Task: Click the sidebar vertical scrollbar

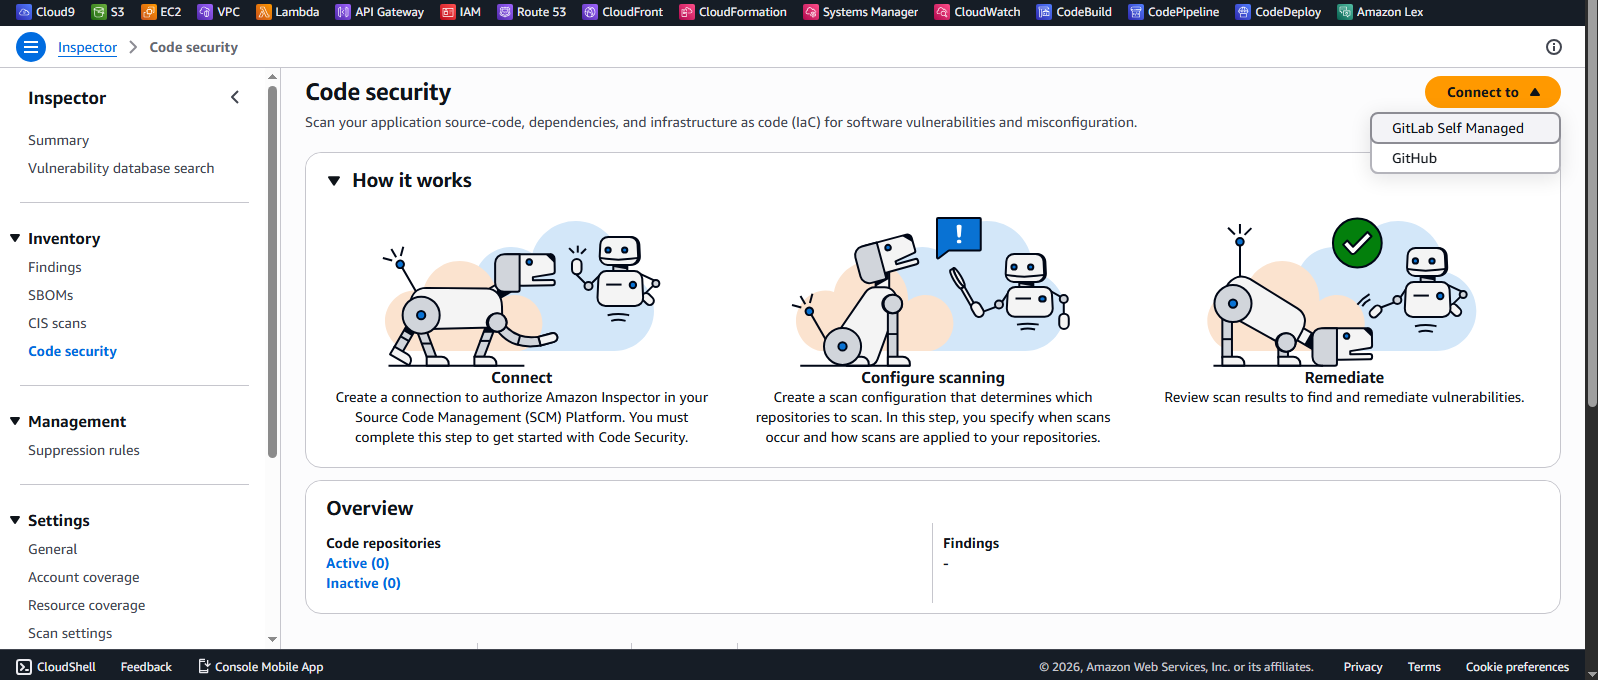Action: click(x=272, y=270)
